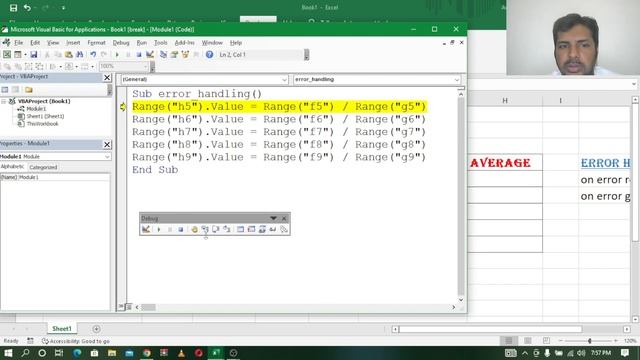Click the AVERAGE header cell in Excel
640x360 pixels.
tap(504, 162)
